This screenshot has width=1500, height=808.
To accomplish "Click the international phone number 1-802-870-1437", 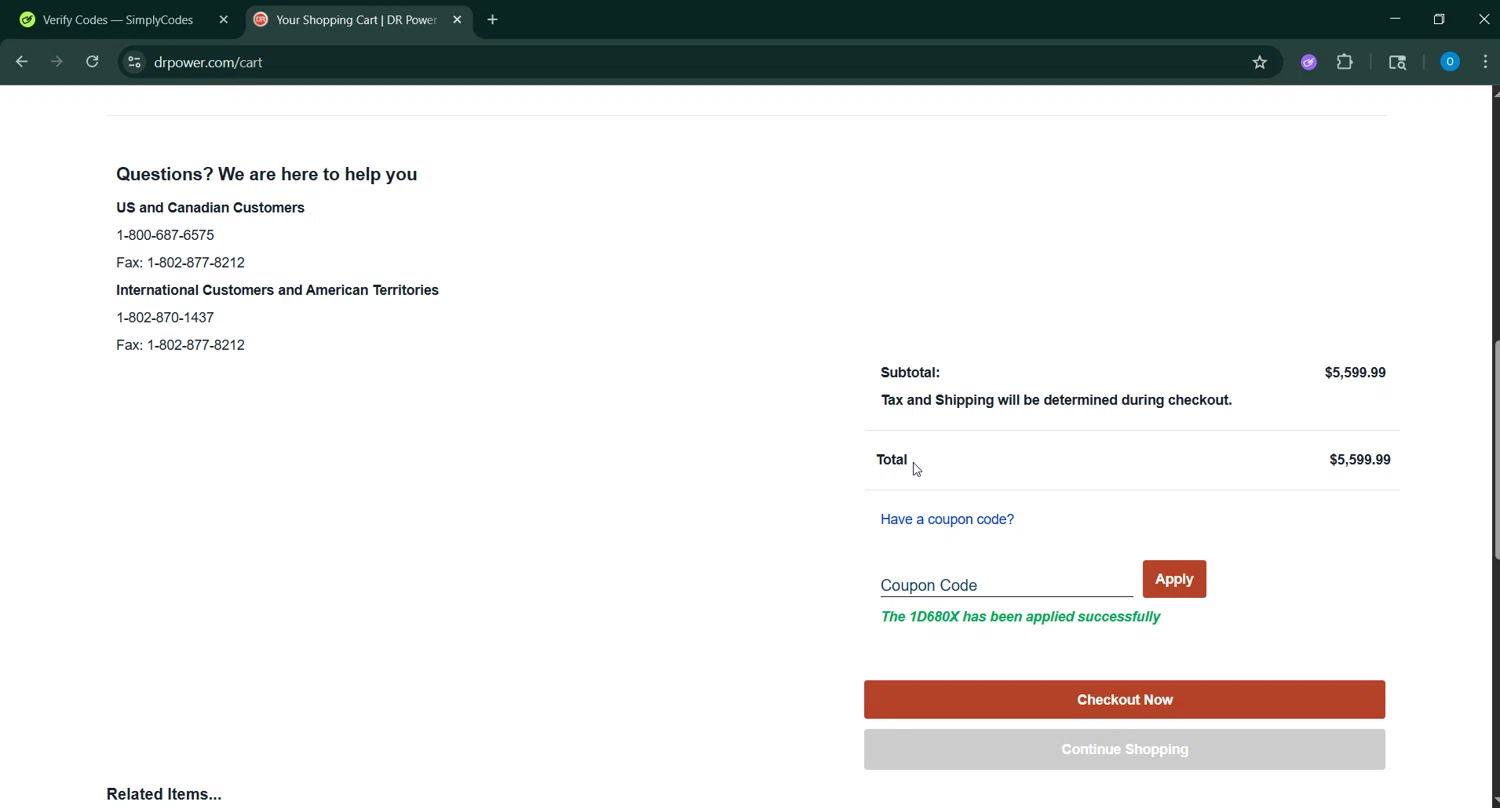I will (165, 317).
